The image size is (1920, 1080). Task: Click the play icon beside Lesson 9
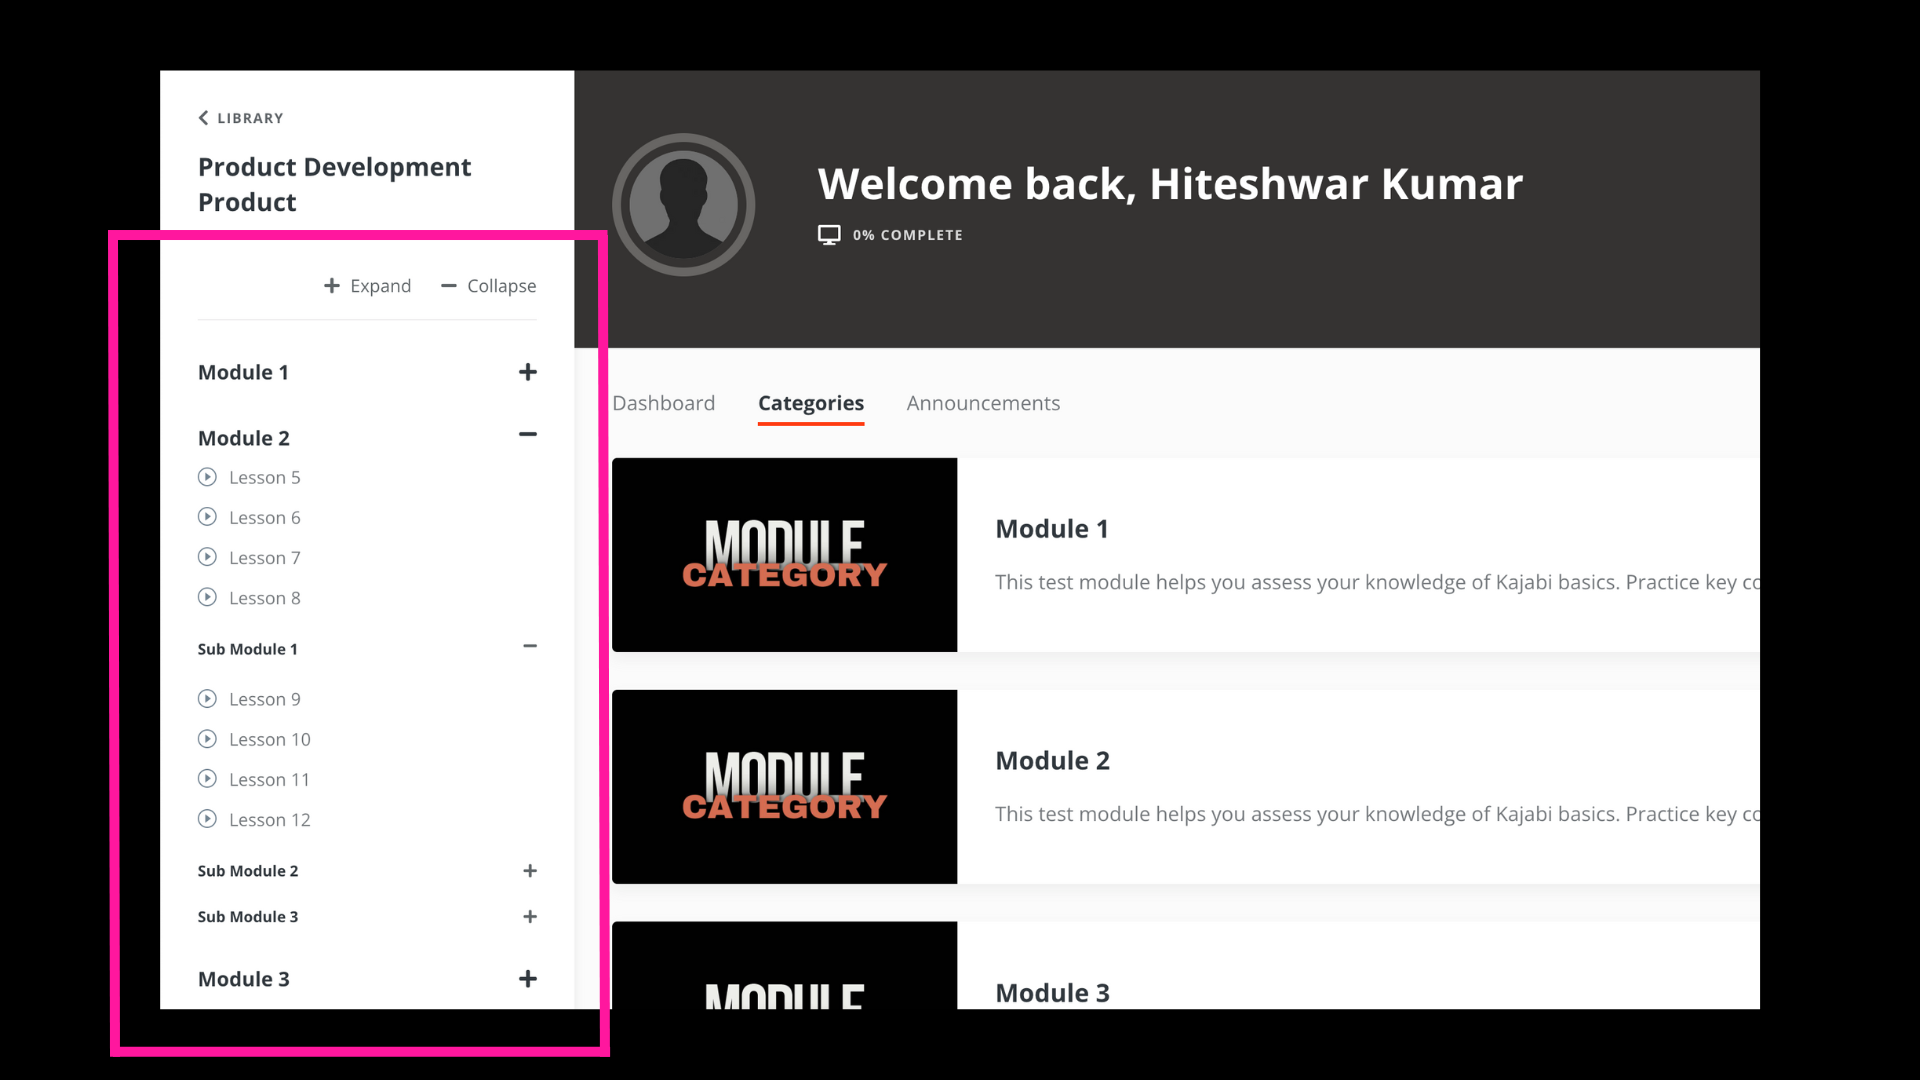coord(207,699)
